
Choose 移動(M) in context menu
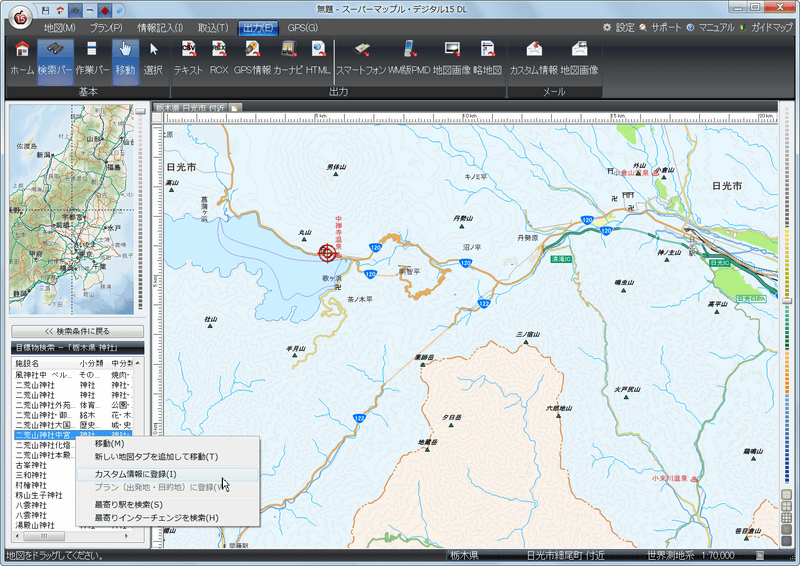coord(168,444)
